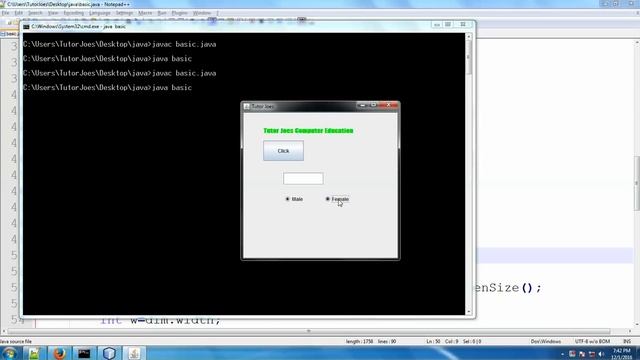This screenshot has width=640, height=360.
Task: Click the "Ln : 50" status bar entry
Action: [x=433, y=341]
